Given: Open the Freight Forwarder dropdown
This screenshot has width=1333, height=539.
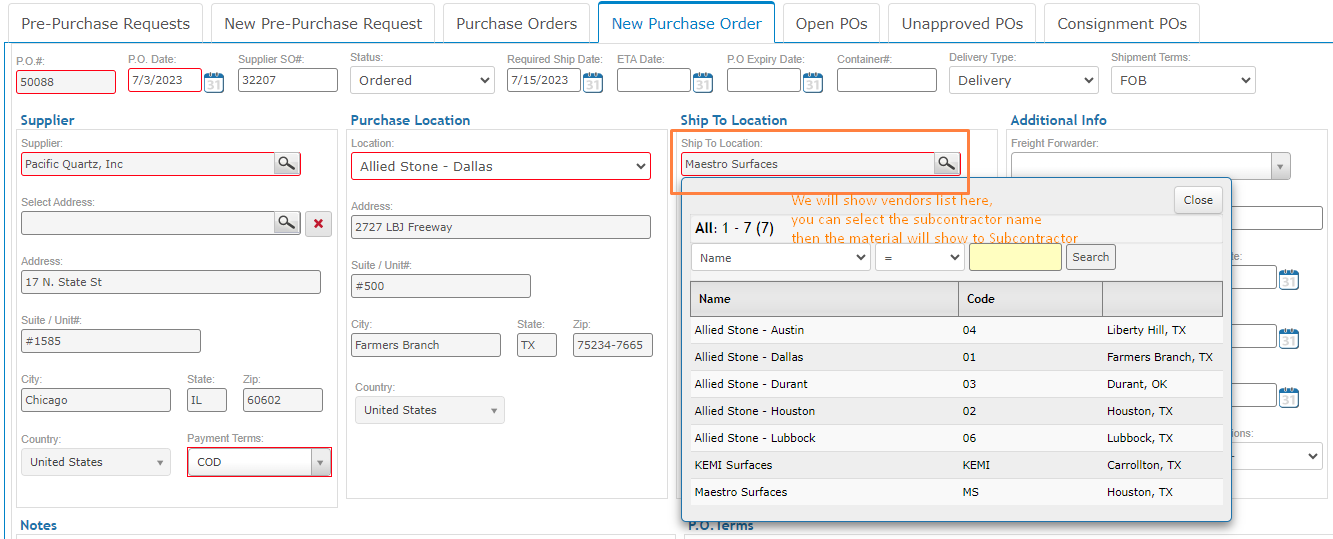Looking at the screenshot, I should (x=1279, y=166).
